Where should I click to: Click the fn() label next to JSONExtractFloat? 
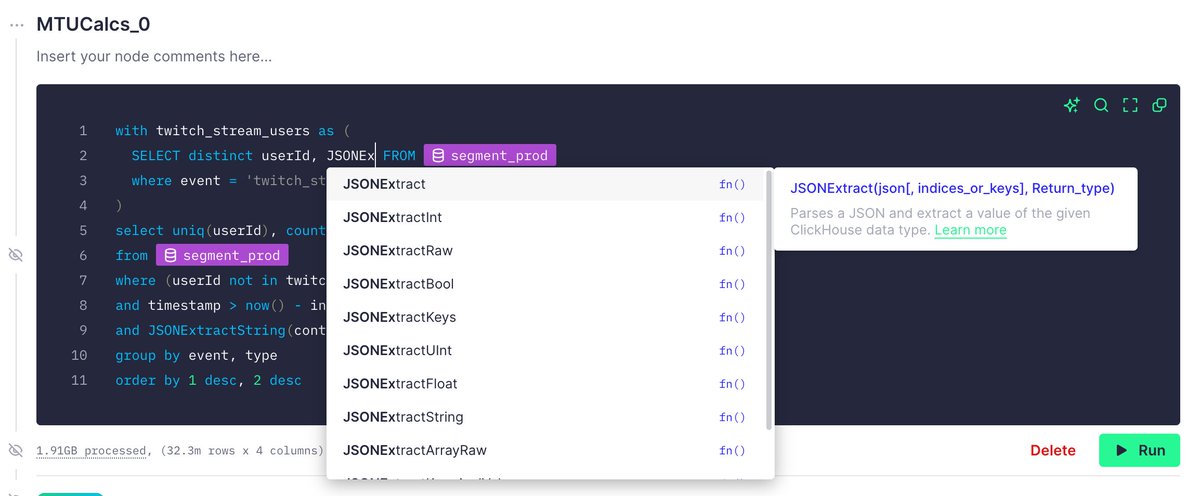(732, 384)
